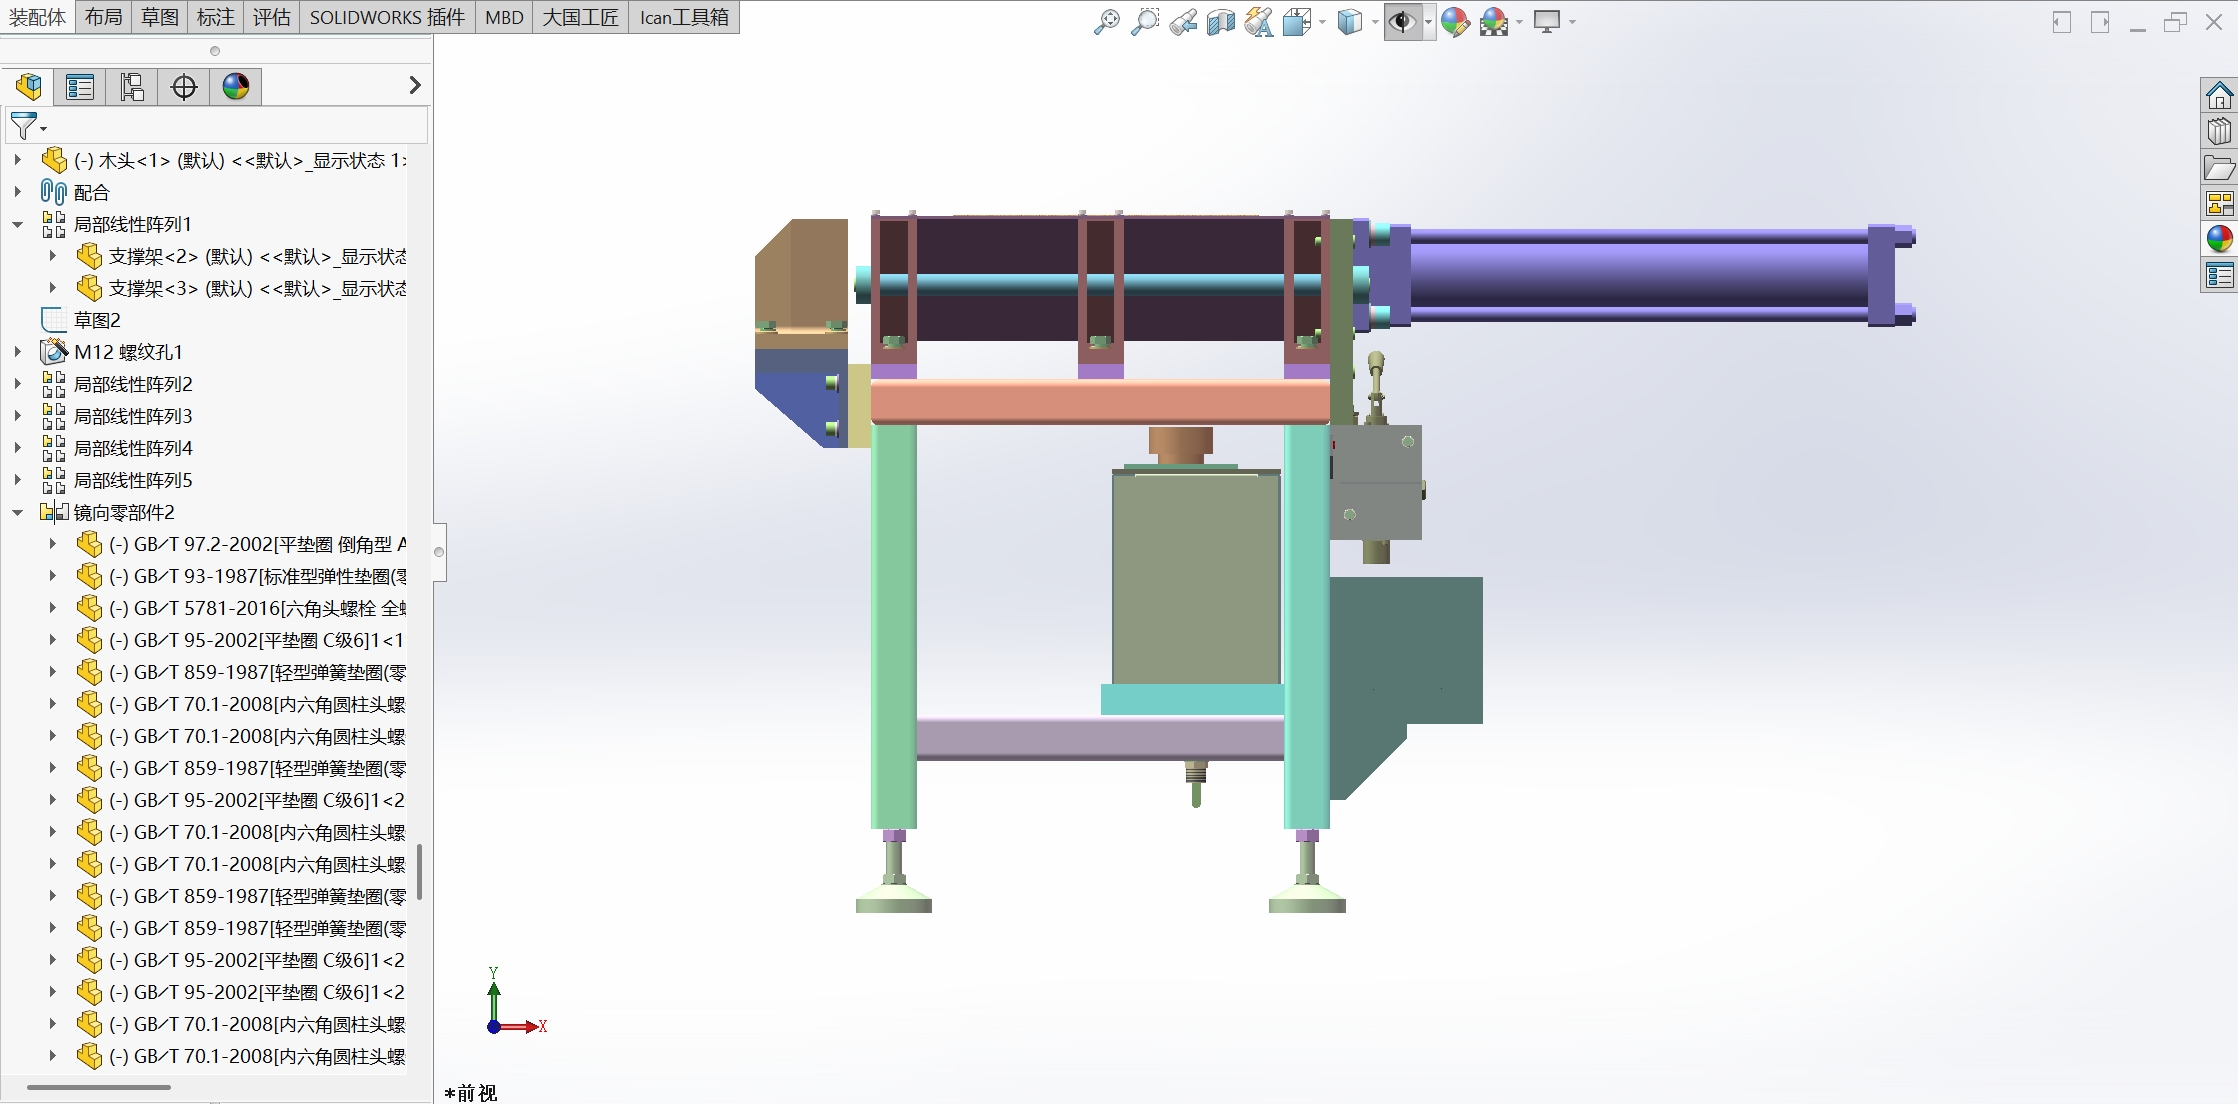Image resolution: width=2238 pixels, height=1104 pixels.
Task: Click the Display Style icon
Action: (x=1350, y=22)
